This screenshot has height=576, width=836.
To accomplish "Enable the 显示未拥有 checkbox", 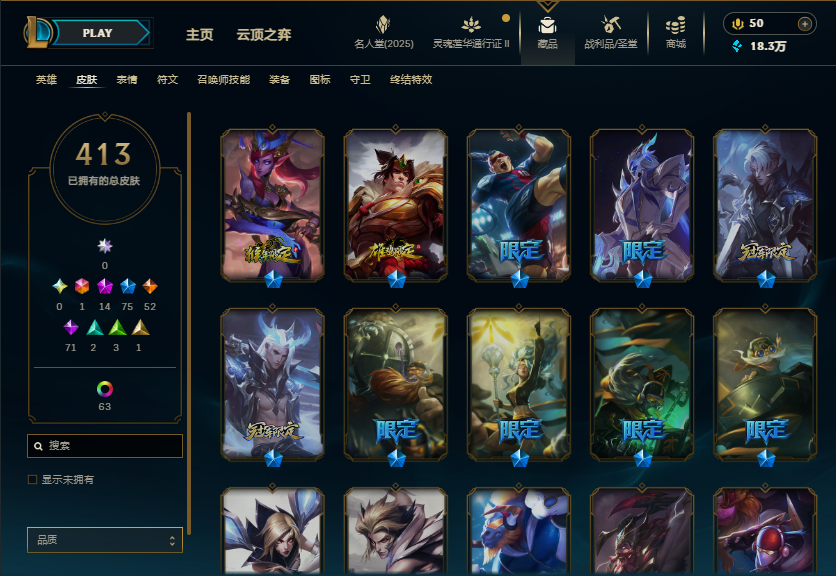I will [x=33, y=479].
